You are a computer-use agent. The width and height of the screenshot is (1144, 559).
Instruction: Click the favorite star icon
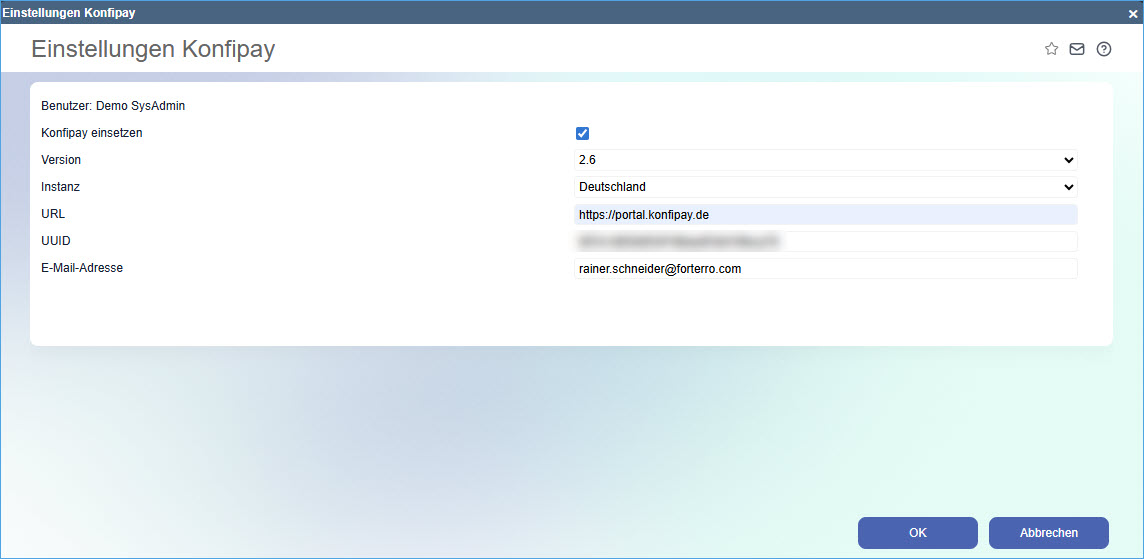(x=1051, y=49)
